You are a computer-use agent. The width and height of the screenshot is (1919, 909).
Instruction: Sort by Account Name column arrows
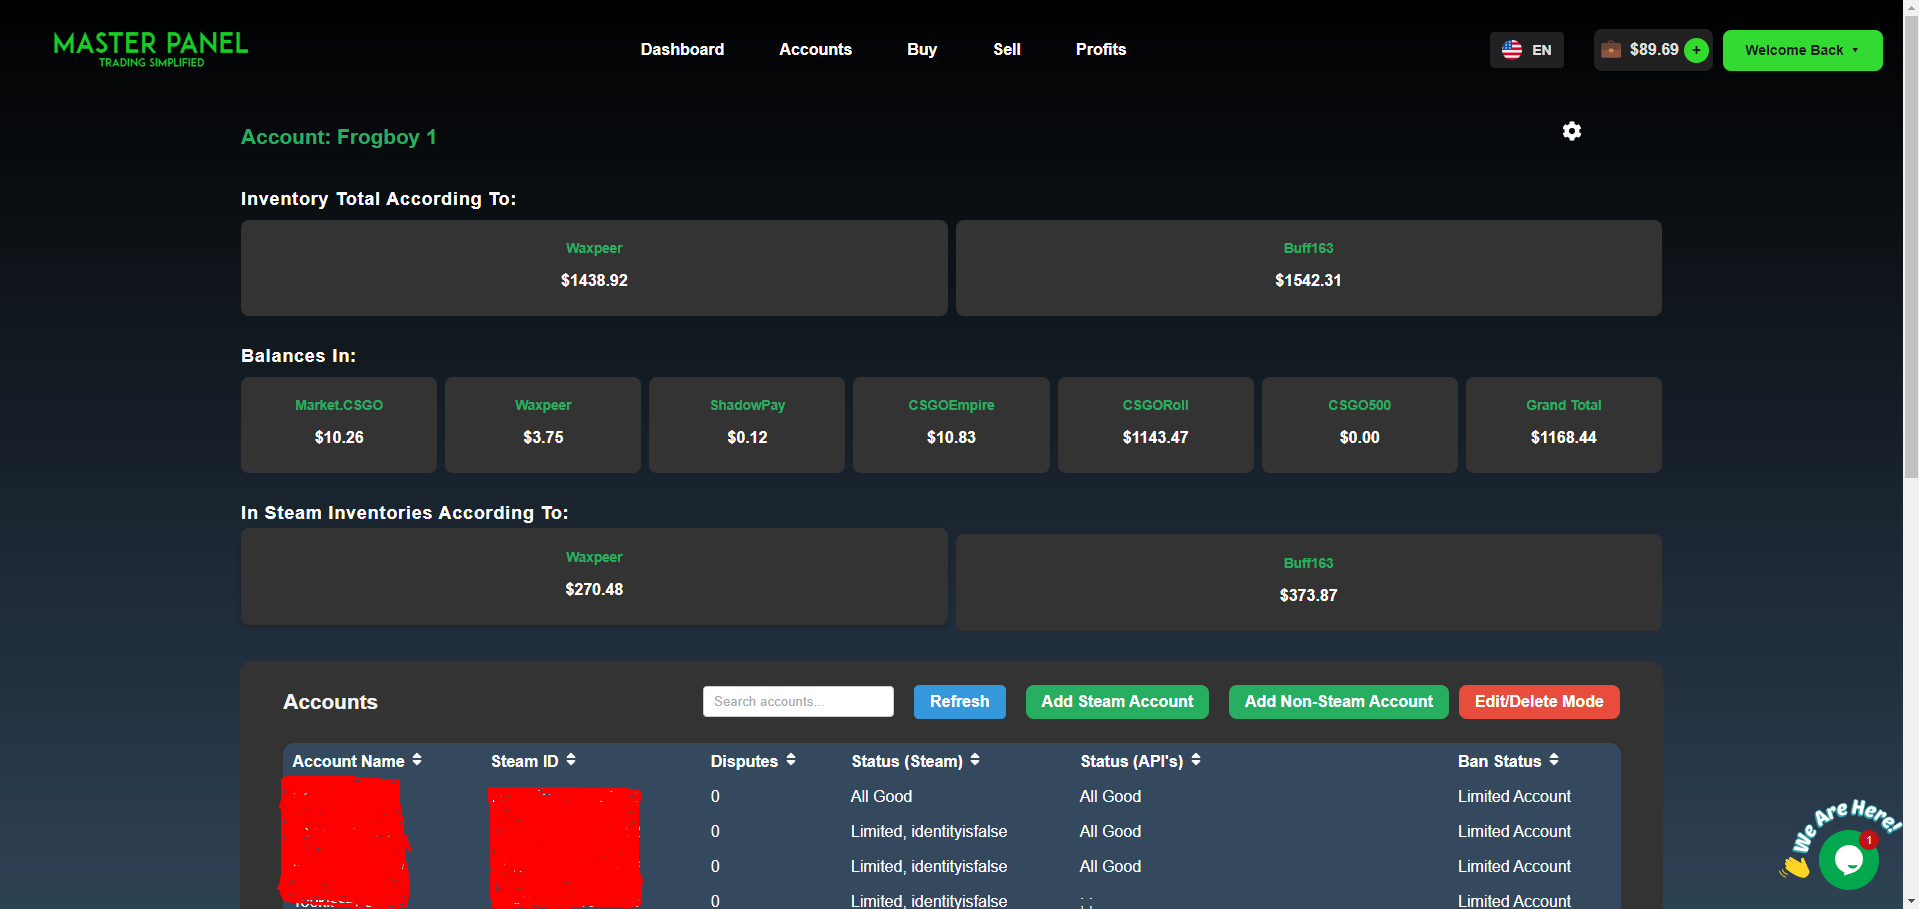[x=417, y=760]
